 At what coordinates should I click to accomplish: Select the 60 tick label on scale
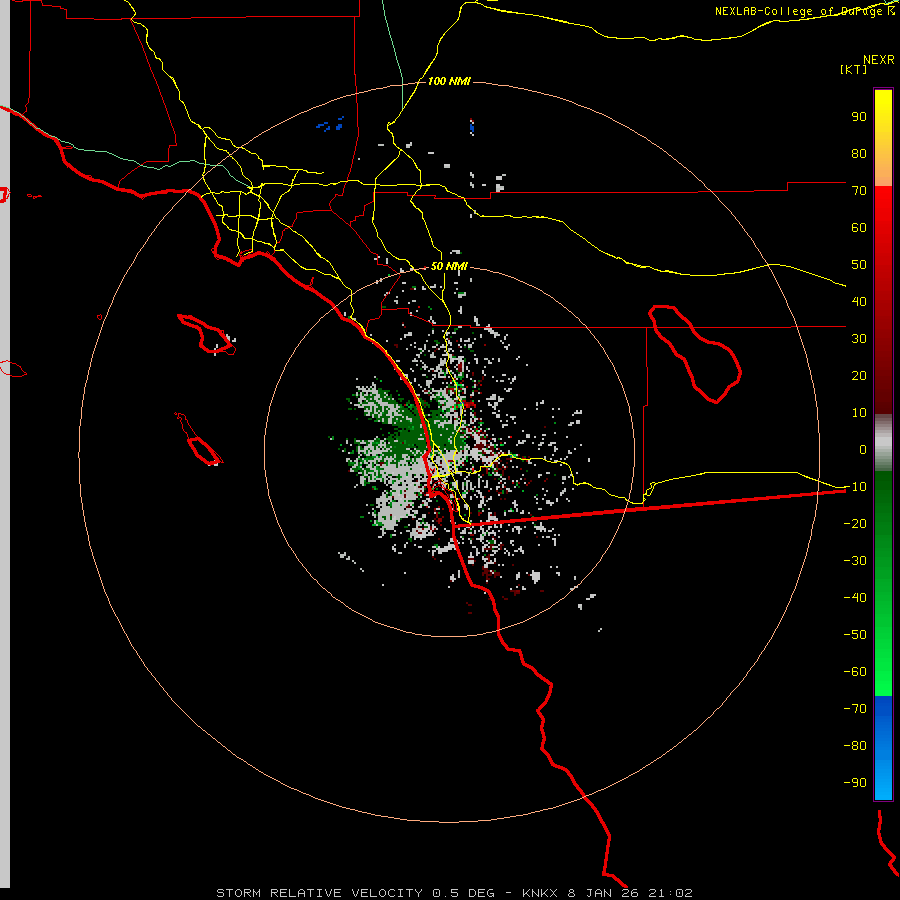click(859, 228)
